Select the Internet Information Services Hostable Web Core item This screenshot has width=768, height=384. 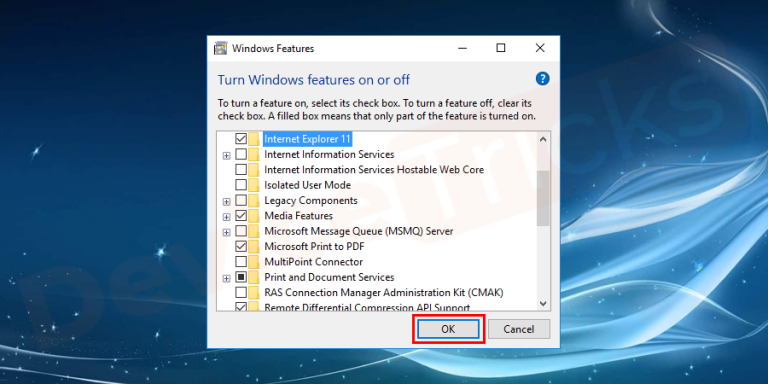click(374, 169)
